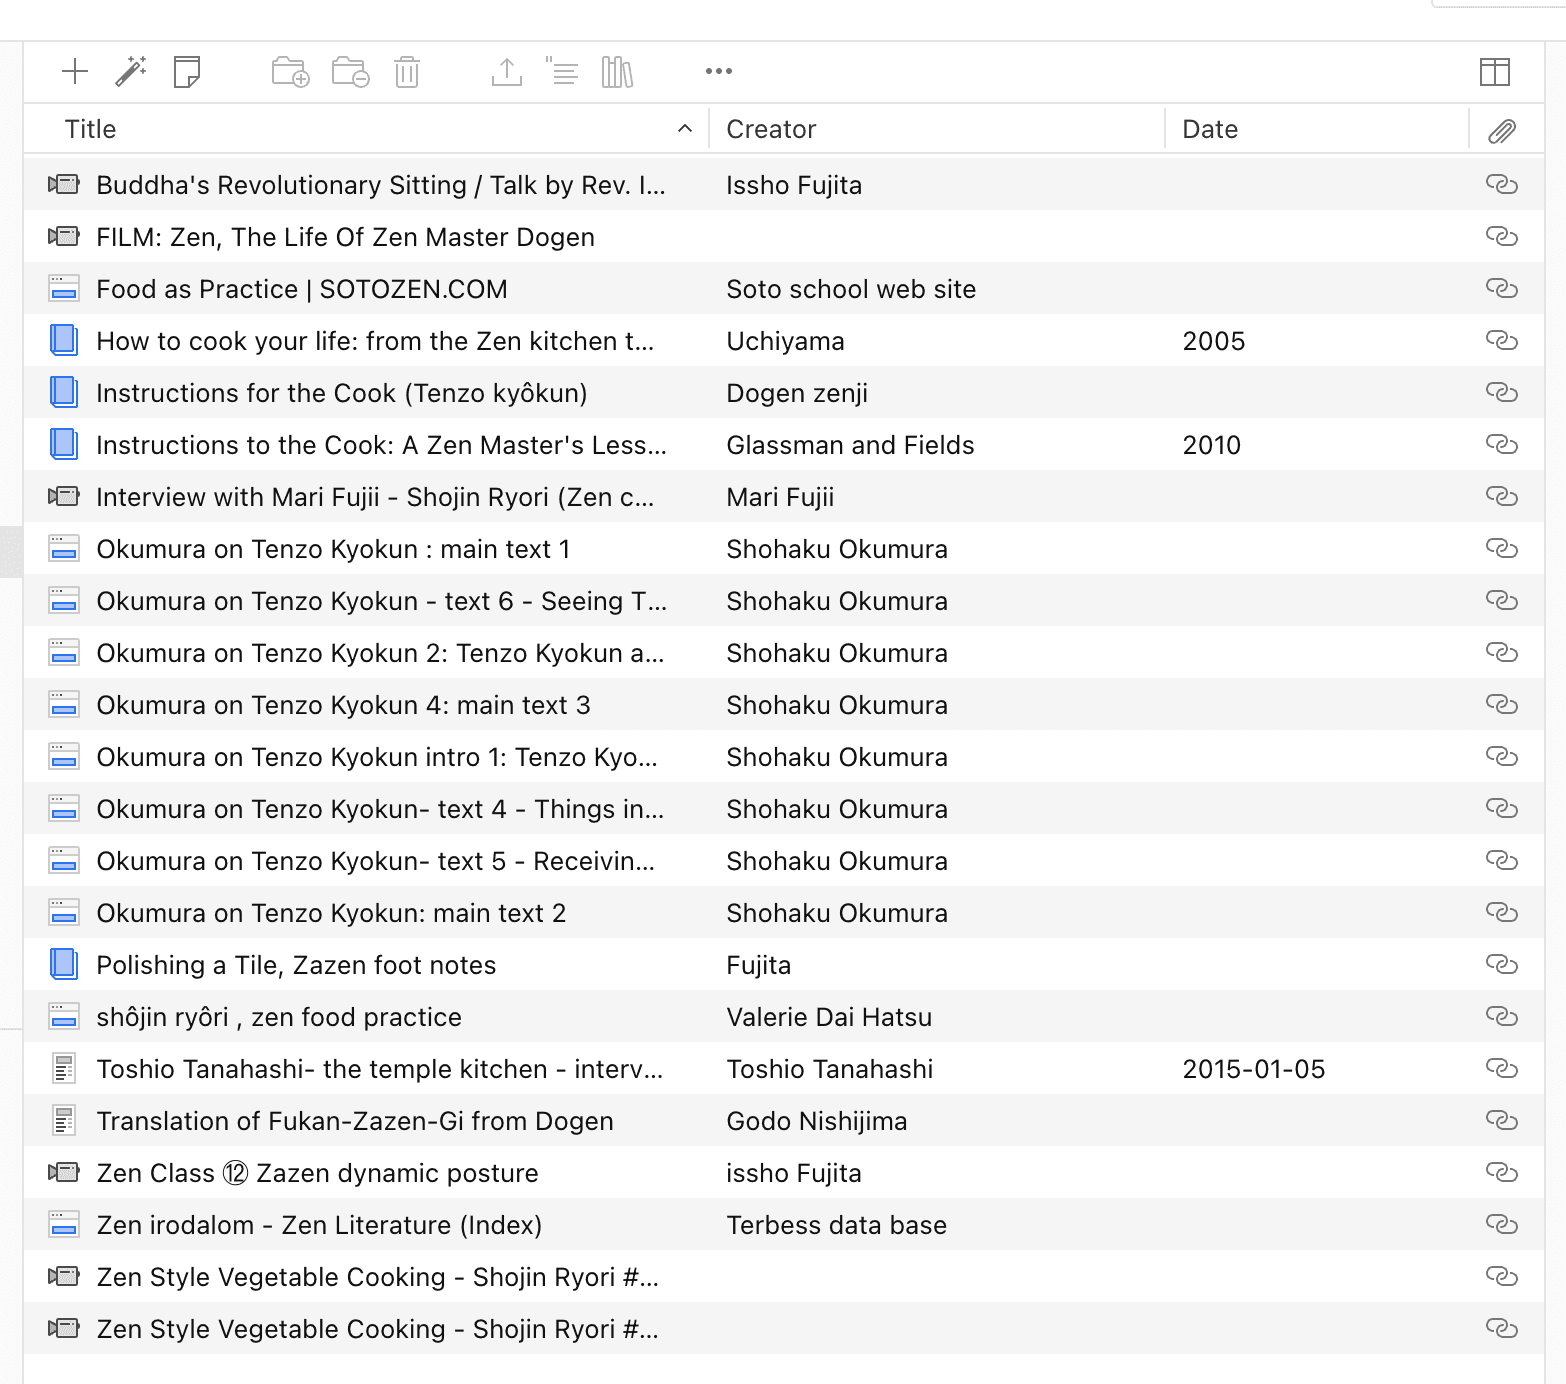Open the Add Item by Identifier wand
This screenshot has width=1566, height=1384.
(131, 71)
